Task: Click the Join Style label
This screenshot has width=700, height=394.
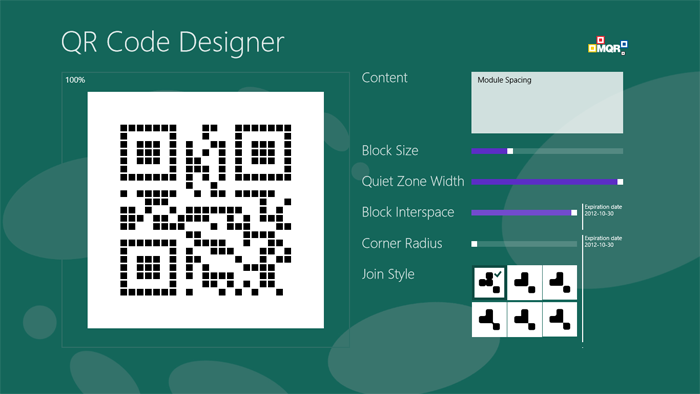Action: (388, 274)
